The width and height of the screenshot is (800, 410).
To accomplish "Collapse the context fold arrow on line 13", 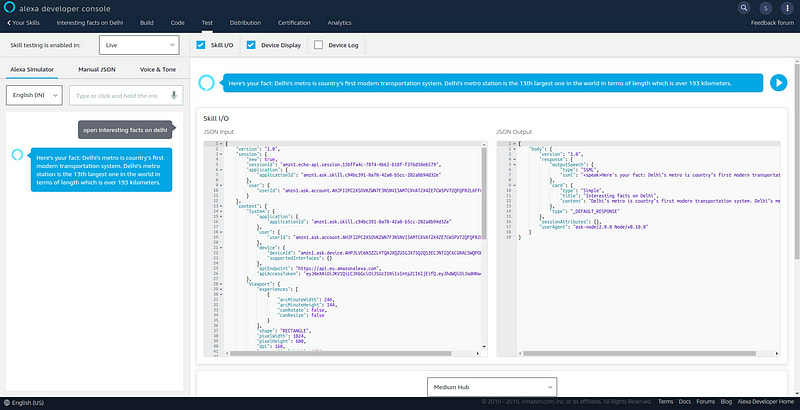I will tap(221, 206).
